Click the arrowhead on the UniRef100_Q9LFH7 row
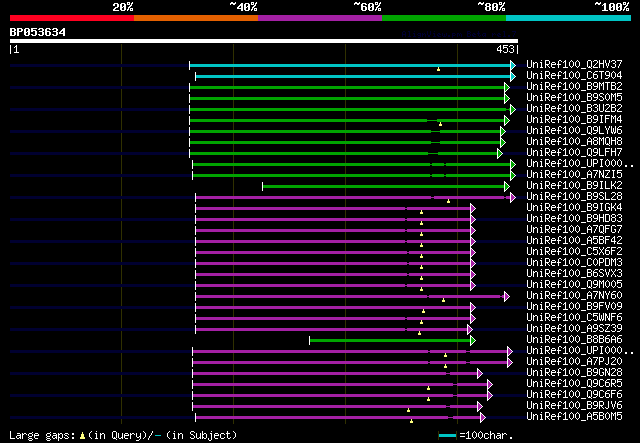640x443 pixels. click(x=500, y=154)
